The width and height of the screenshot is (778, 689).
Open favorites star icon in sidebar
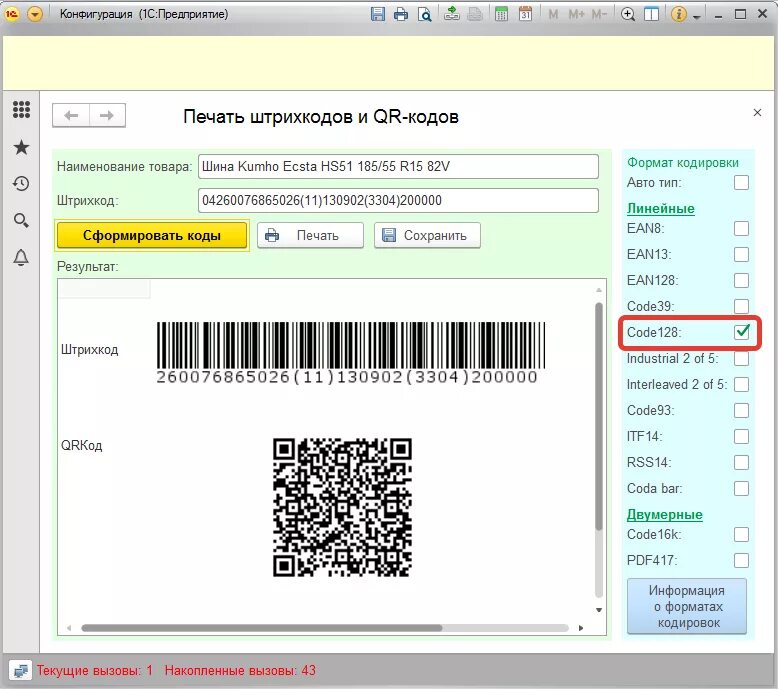(21, 147)
